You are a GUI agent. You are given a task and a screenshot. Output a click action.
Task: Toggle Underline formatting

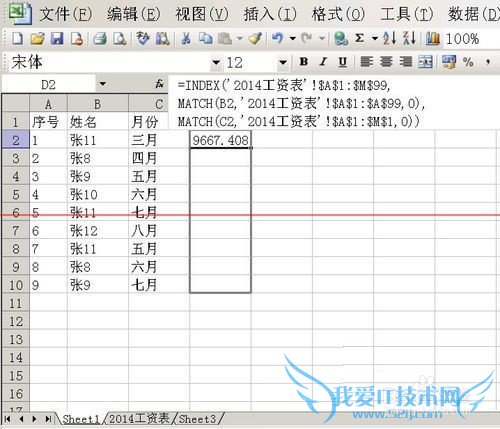pos(343,62)
